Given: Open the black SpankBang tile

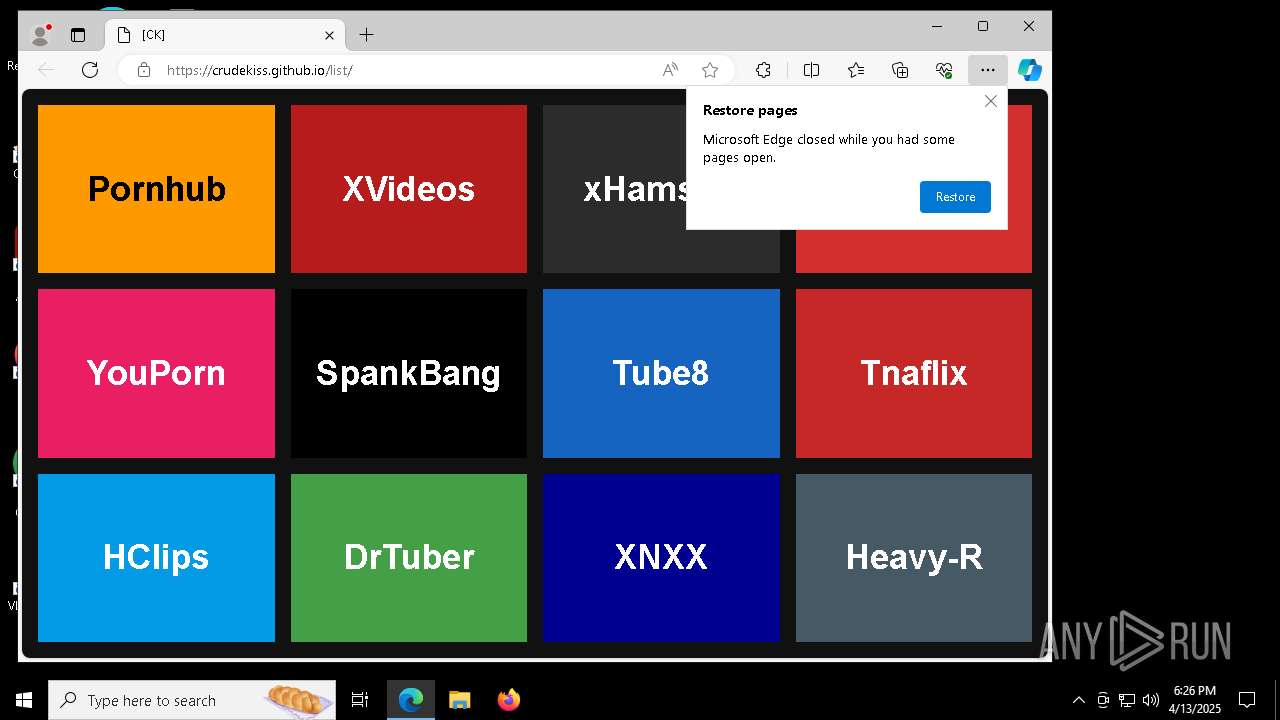Looking at the screenshot, I should tap(409, 373).
